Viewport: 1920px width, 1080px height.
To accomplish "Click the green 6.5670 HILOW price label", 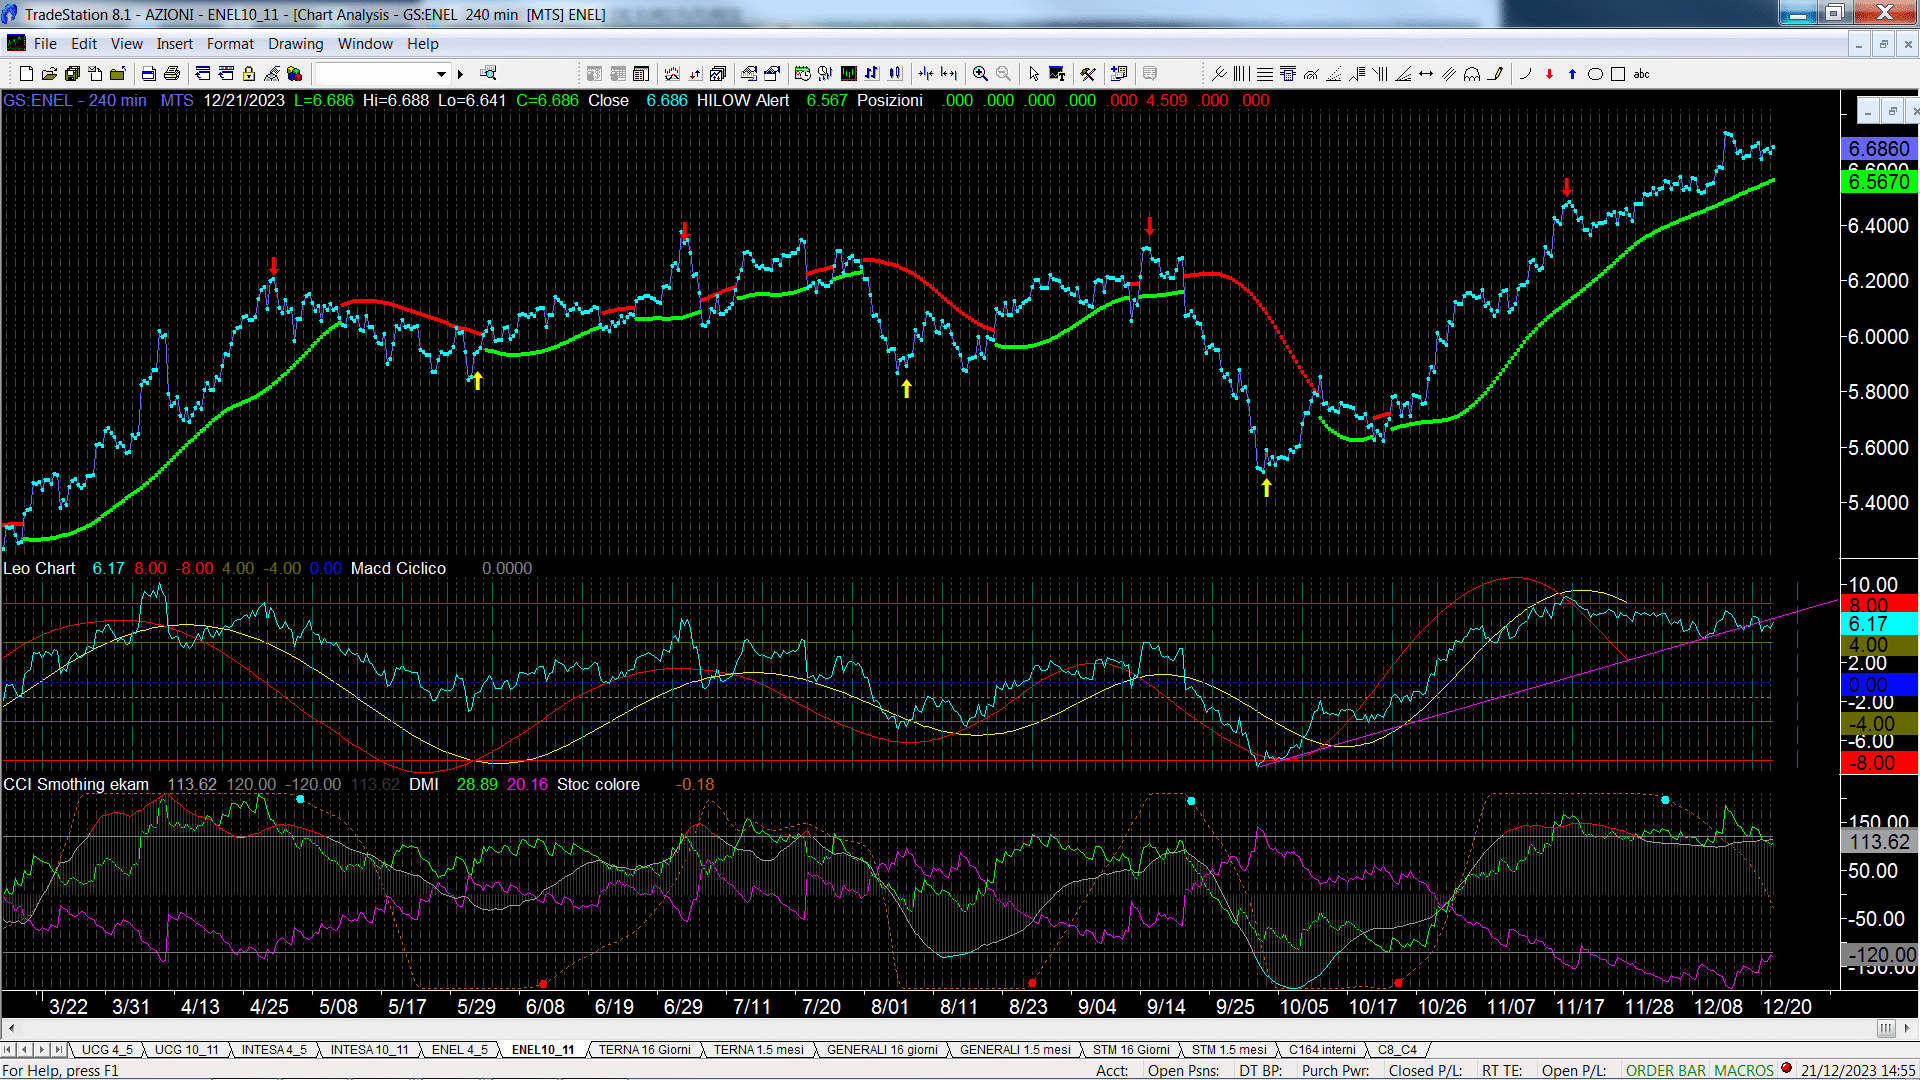I will pyautogui.click(x=1879, y=182).
